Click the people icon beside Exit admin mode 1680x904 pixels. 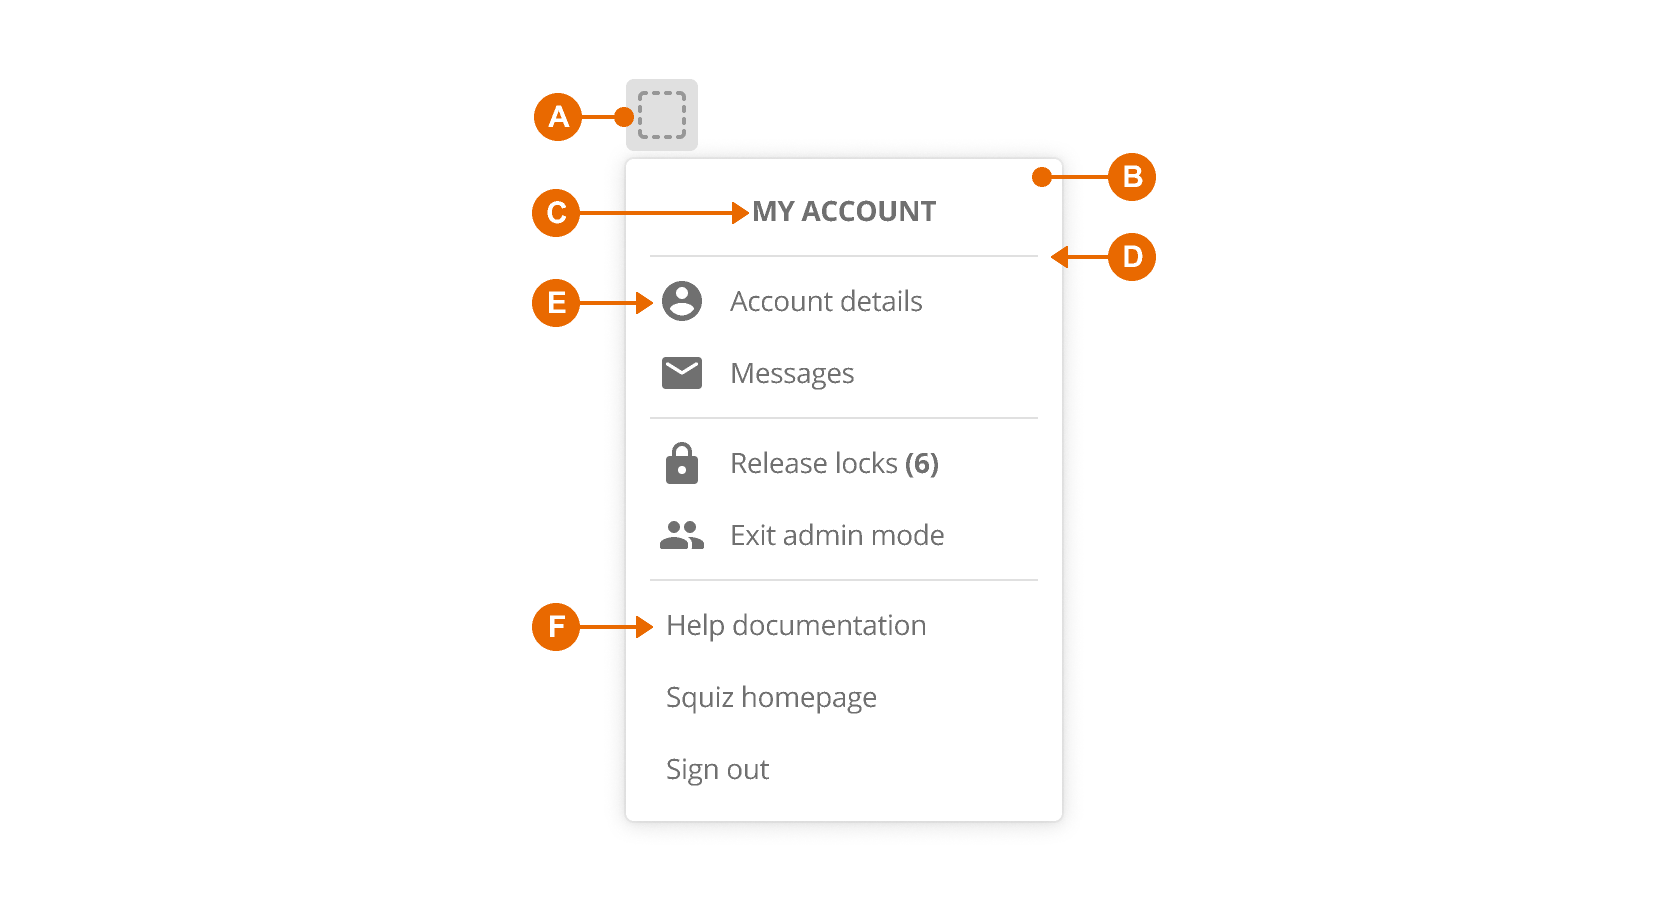pos(682,535)
